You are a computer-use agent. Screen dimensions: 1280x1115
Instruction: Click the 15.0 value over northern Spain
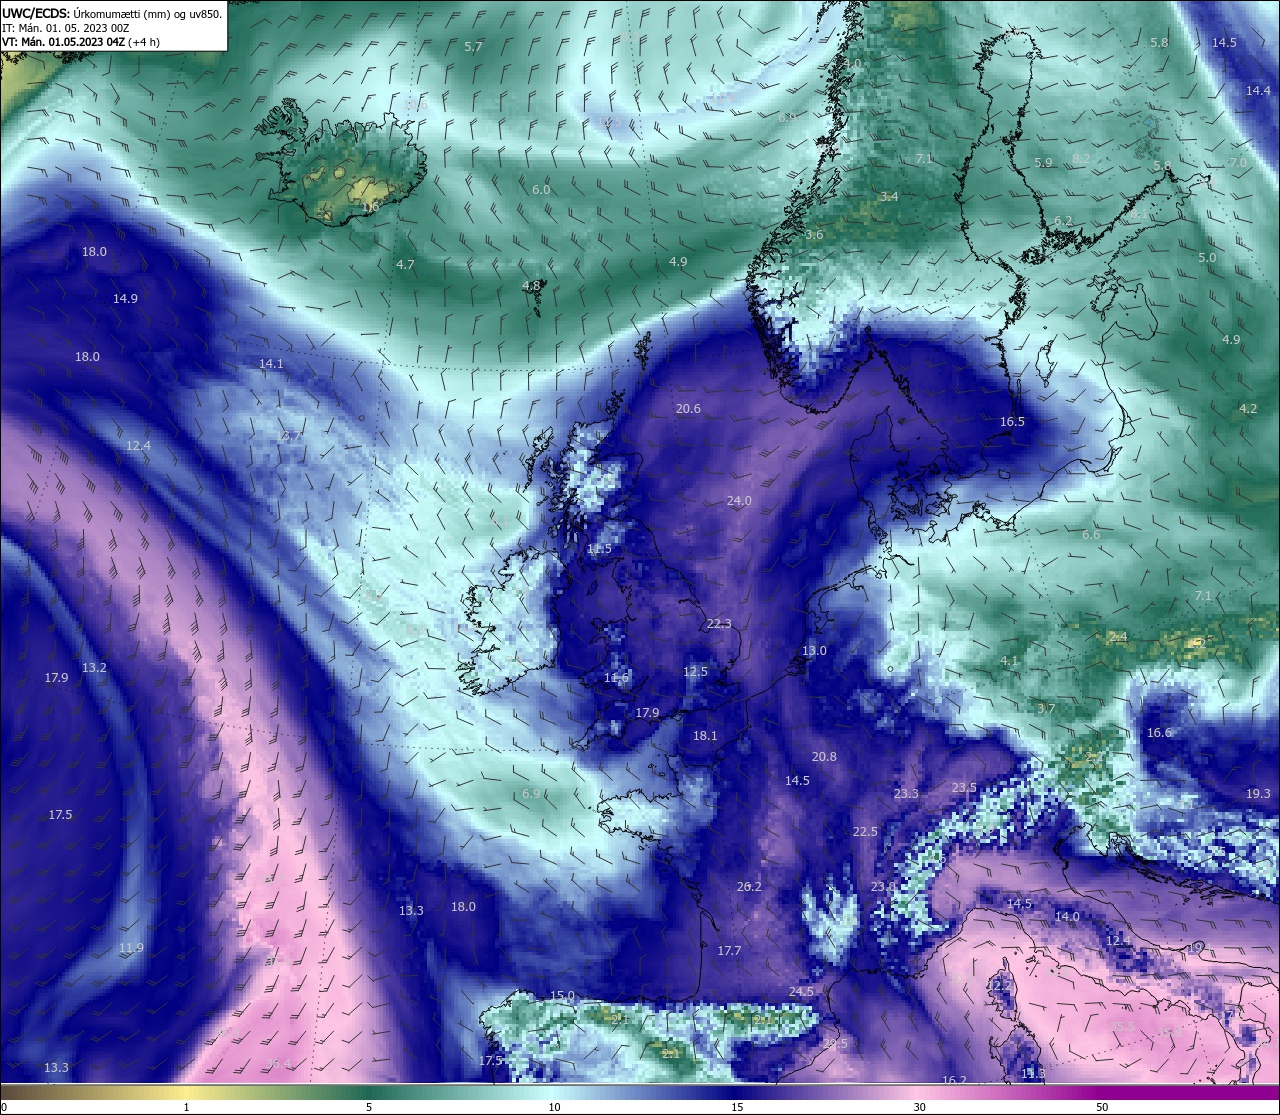[x=562, y=996]
